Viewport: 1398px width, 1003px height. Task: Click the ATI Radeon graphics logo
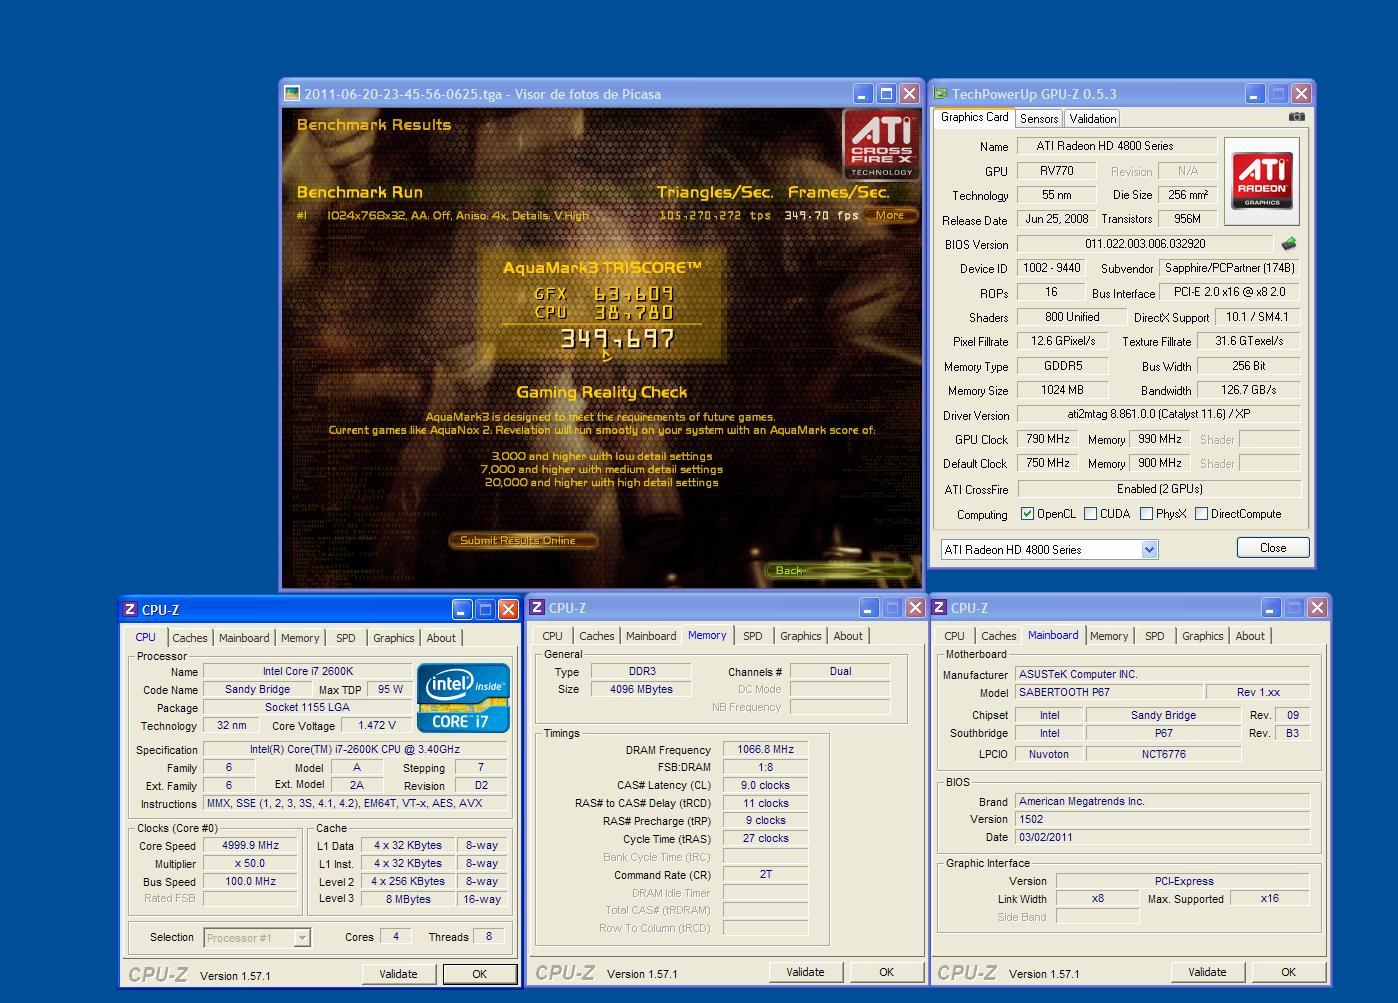(x=1262, y=181)
